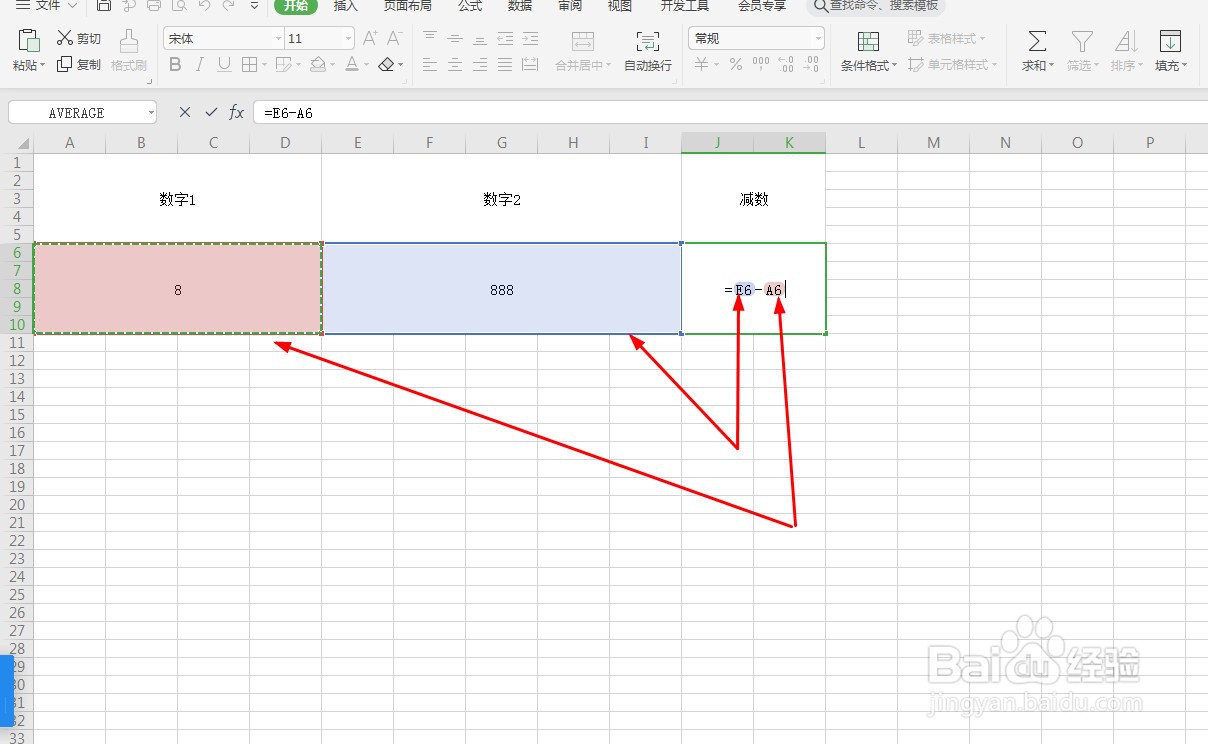Viewport: 1208px width, 744px height.
Task: Cancel formula entry with X button
Action: tap(184, 112)
